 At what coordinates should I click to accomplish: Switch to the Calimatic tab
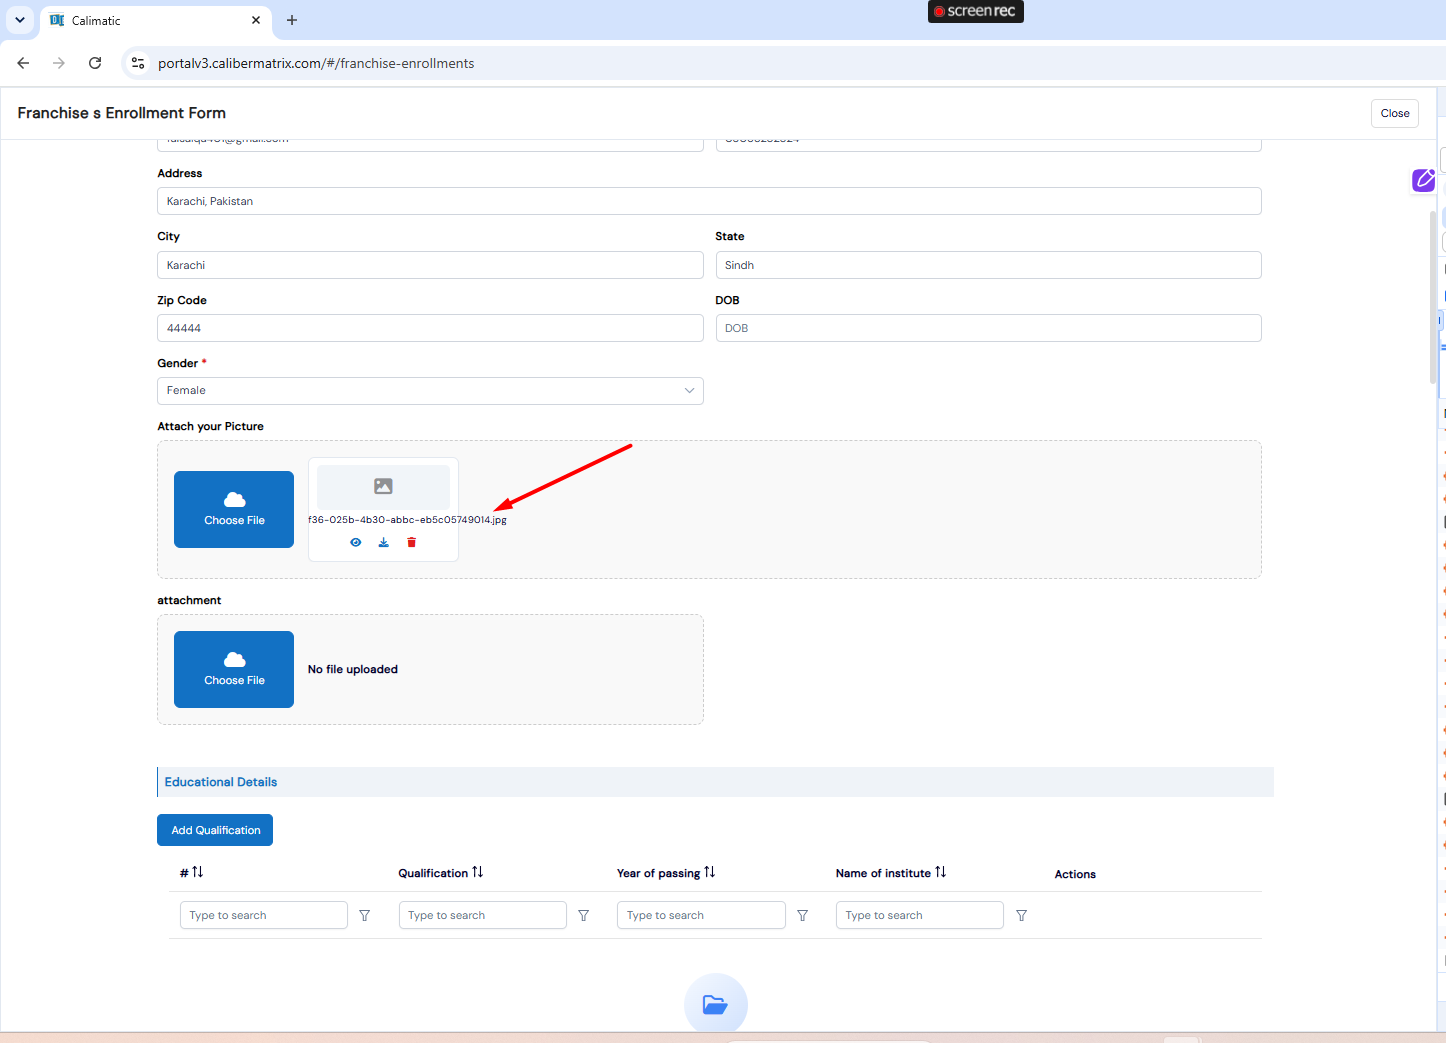coord(155,20)
